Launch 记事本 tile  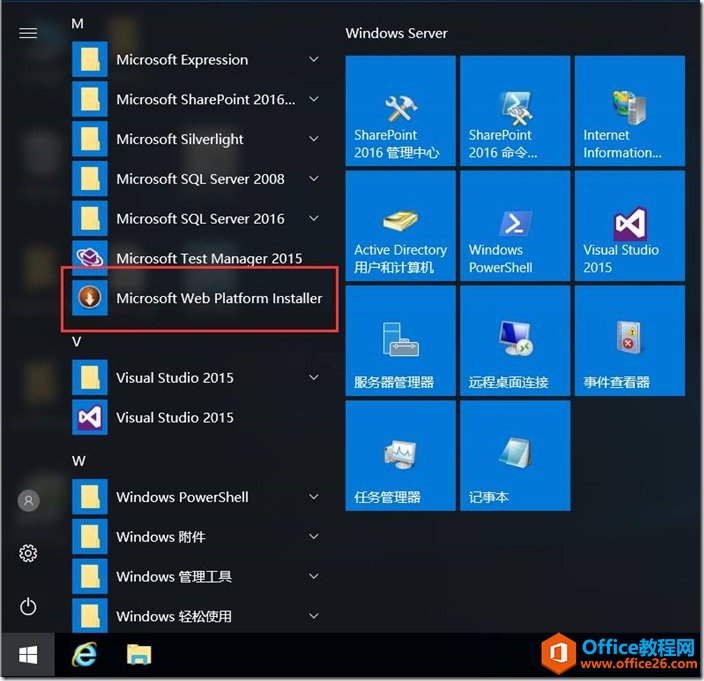515,456
